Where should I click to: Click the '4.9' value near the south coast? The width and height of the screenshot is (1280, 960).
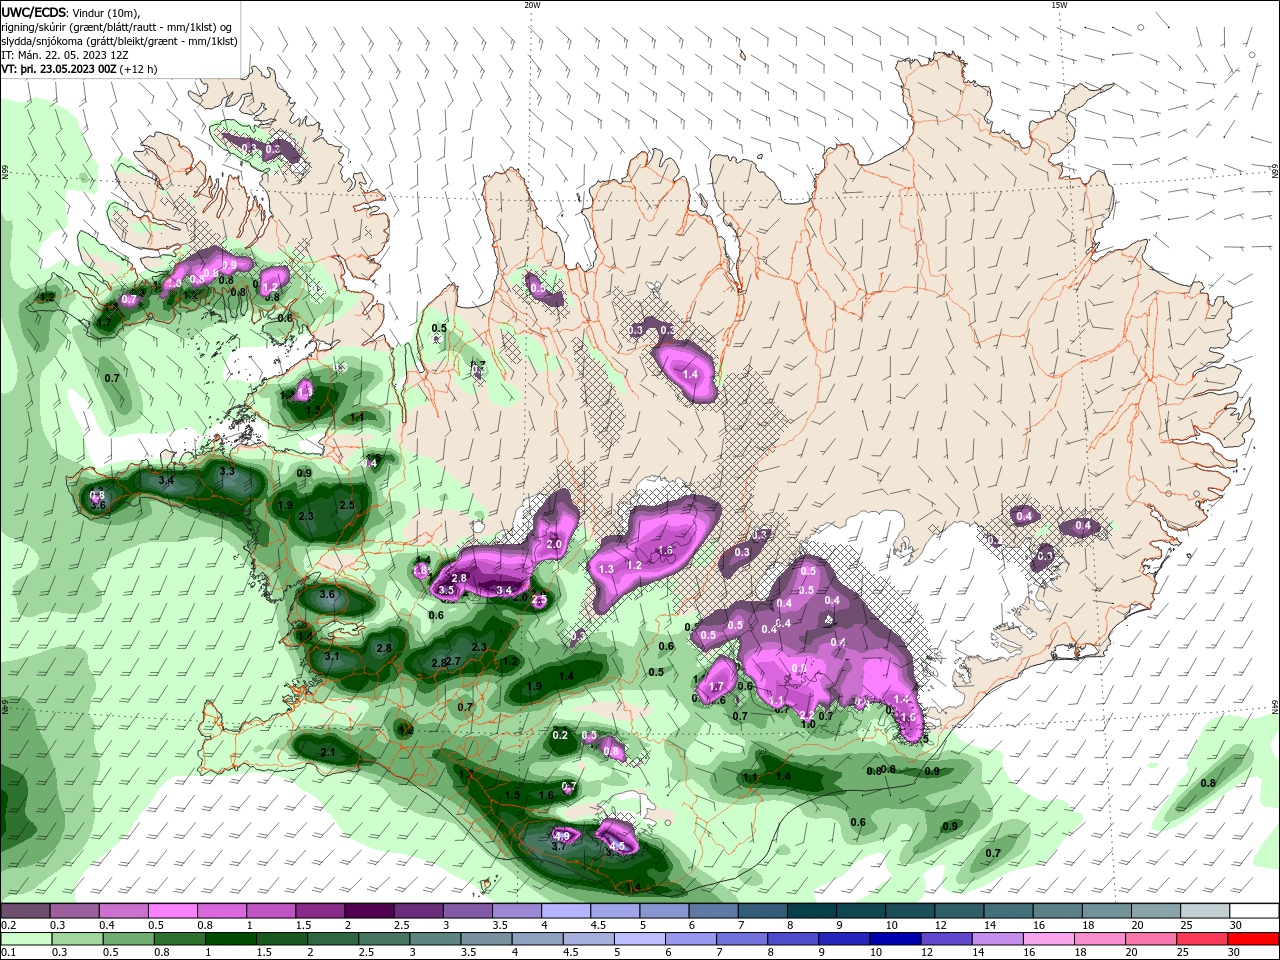[561, 836]
